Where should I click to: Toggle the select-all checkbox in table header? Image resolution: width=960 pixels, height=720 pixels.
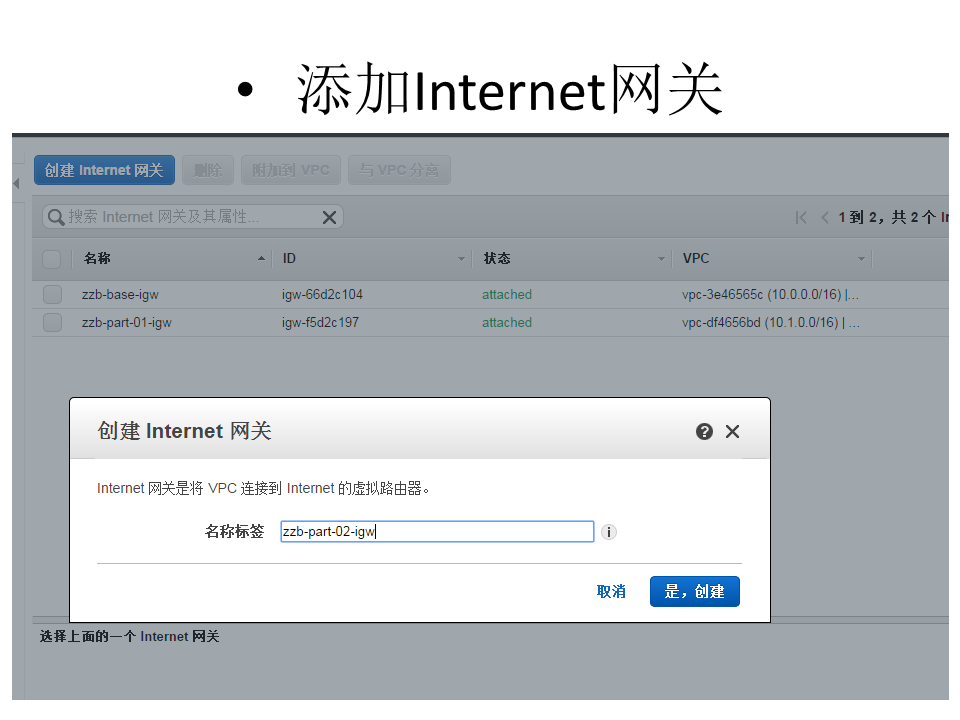[52, 259]
